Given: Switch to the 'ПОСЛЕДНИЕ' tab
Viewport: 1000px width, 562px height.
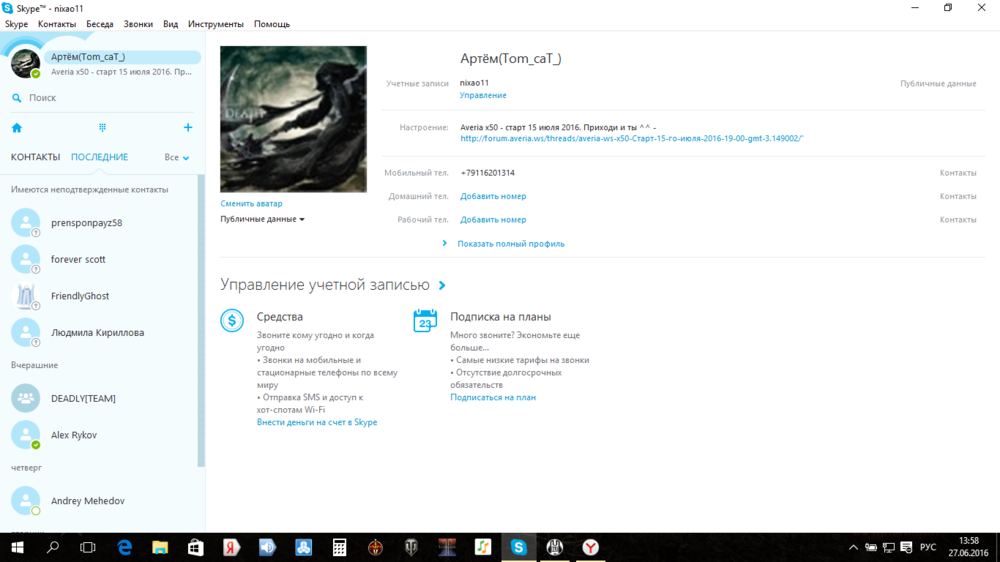Looking at the screenshot, I should point(99,158).
